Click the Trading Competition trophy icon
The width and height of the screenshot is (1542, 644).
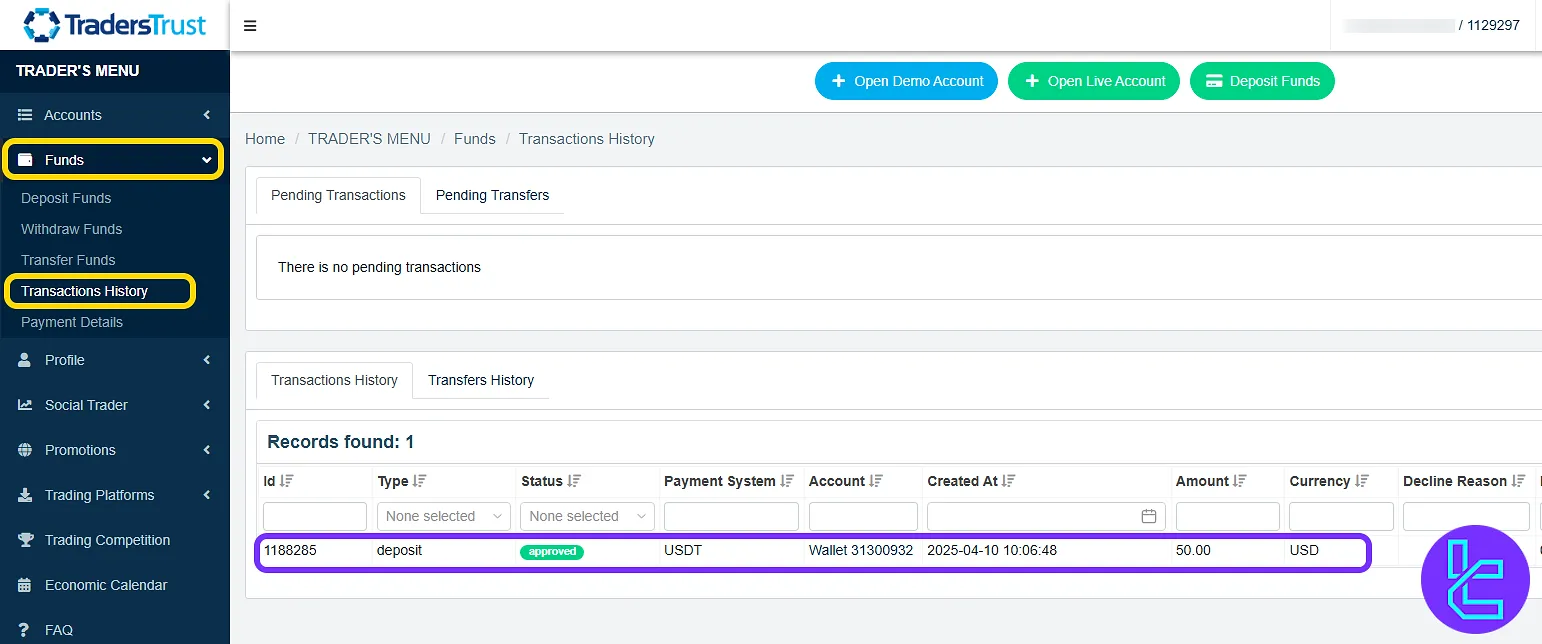pos(25,540)
